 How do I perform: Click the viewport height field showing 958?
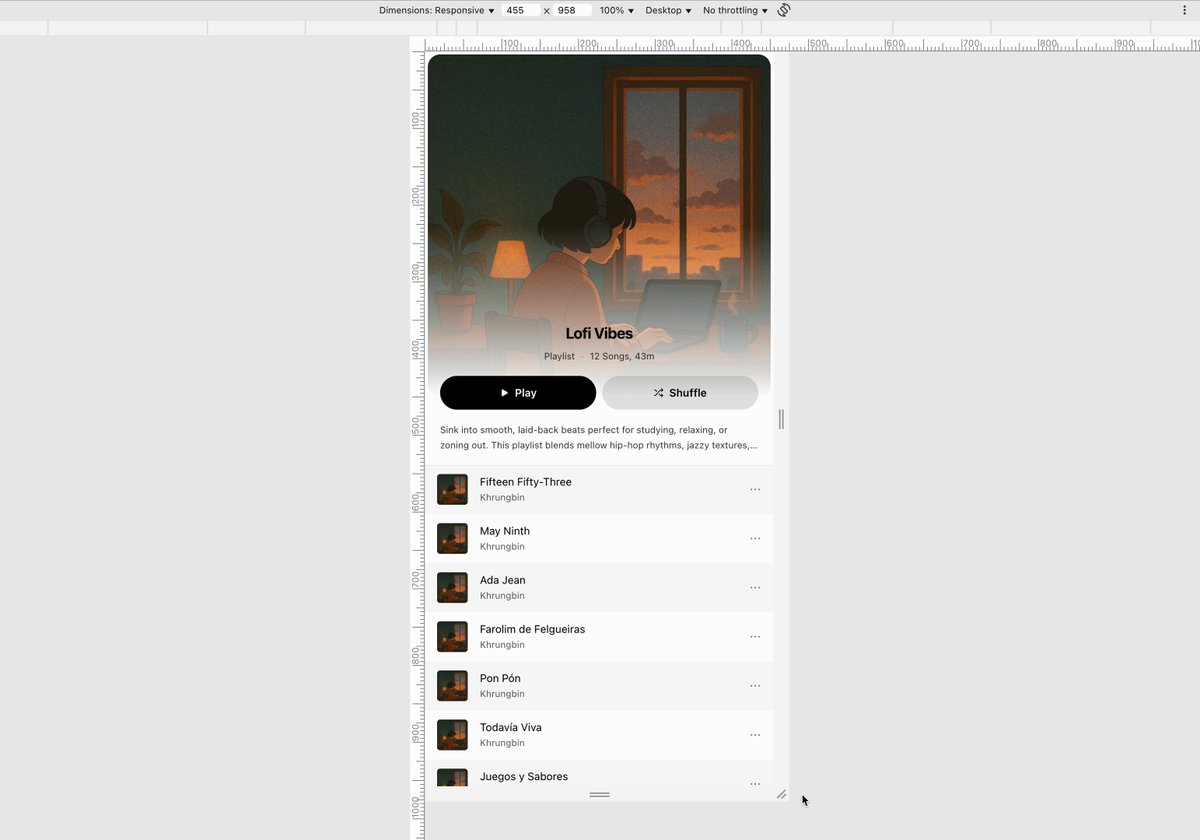[573, 10]
